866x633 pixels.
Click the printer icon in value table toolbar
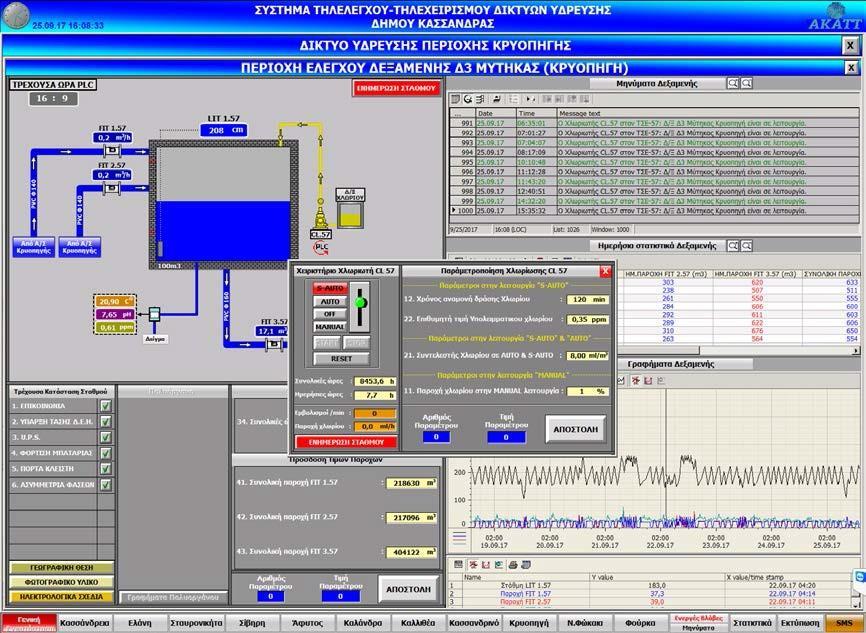(x=513, y=565)
